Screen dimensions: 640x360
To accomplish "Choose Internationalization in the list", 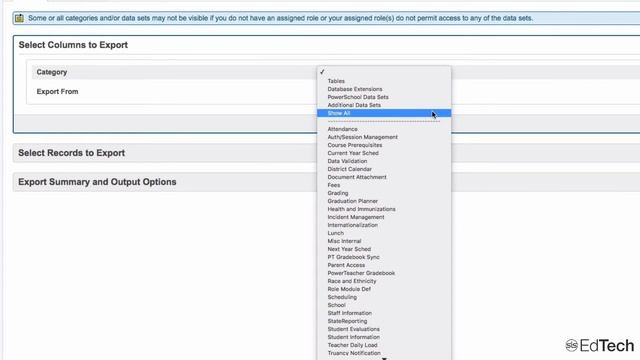I will coord(352,225).
